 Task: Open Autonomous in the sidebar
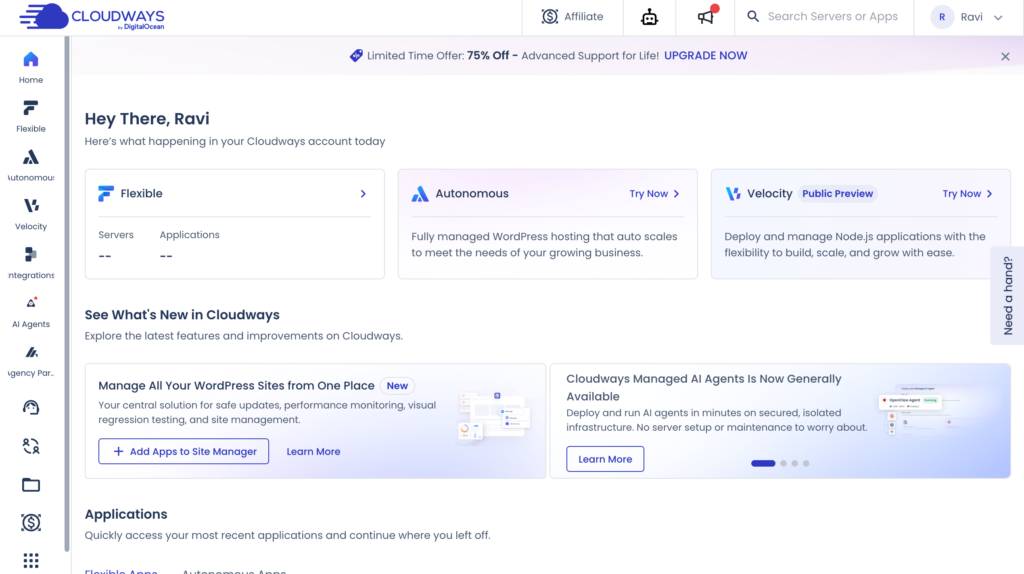[x=31, y=165]
